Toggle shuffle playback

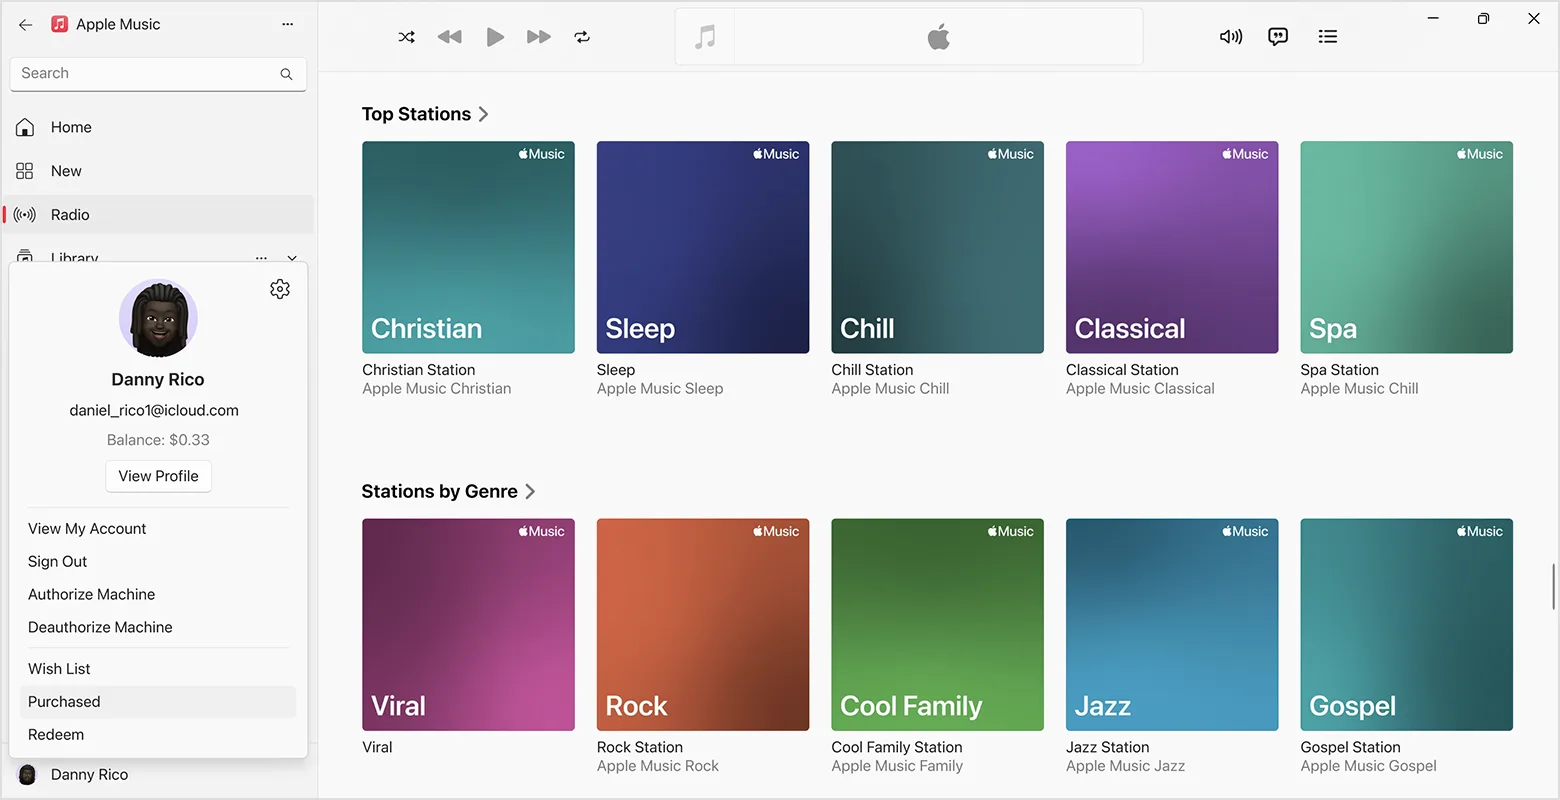[x=406, y=37]
